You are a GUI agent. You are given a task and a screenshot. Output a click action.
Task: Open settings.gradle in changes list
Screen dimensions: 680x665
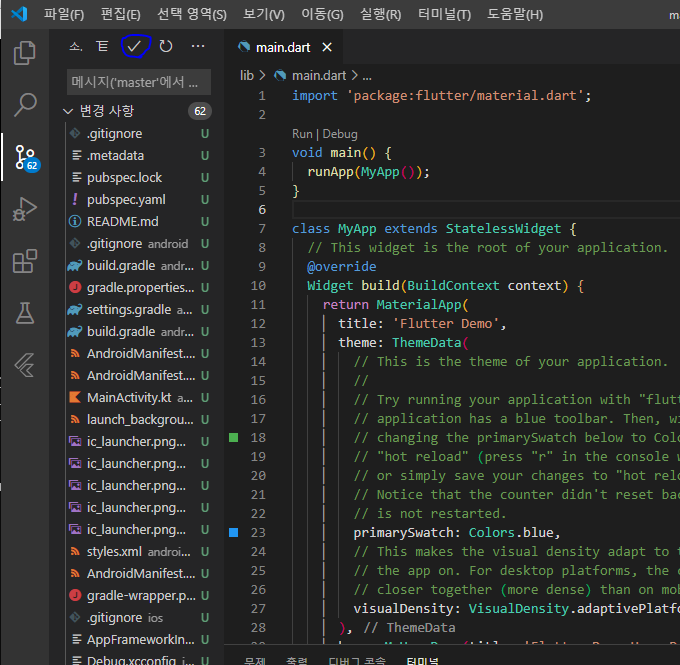pos(139,310)
